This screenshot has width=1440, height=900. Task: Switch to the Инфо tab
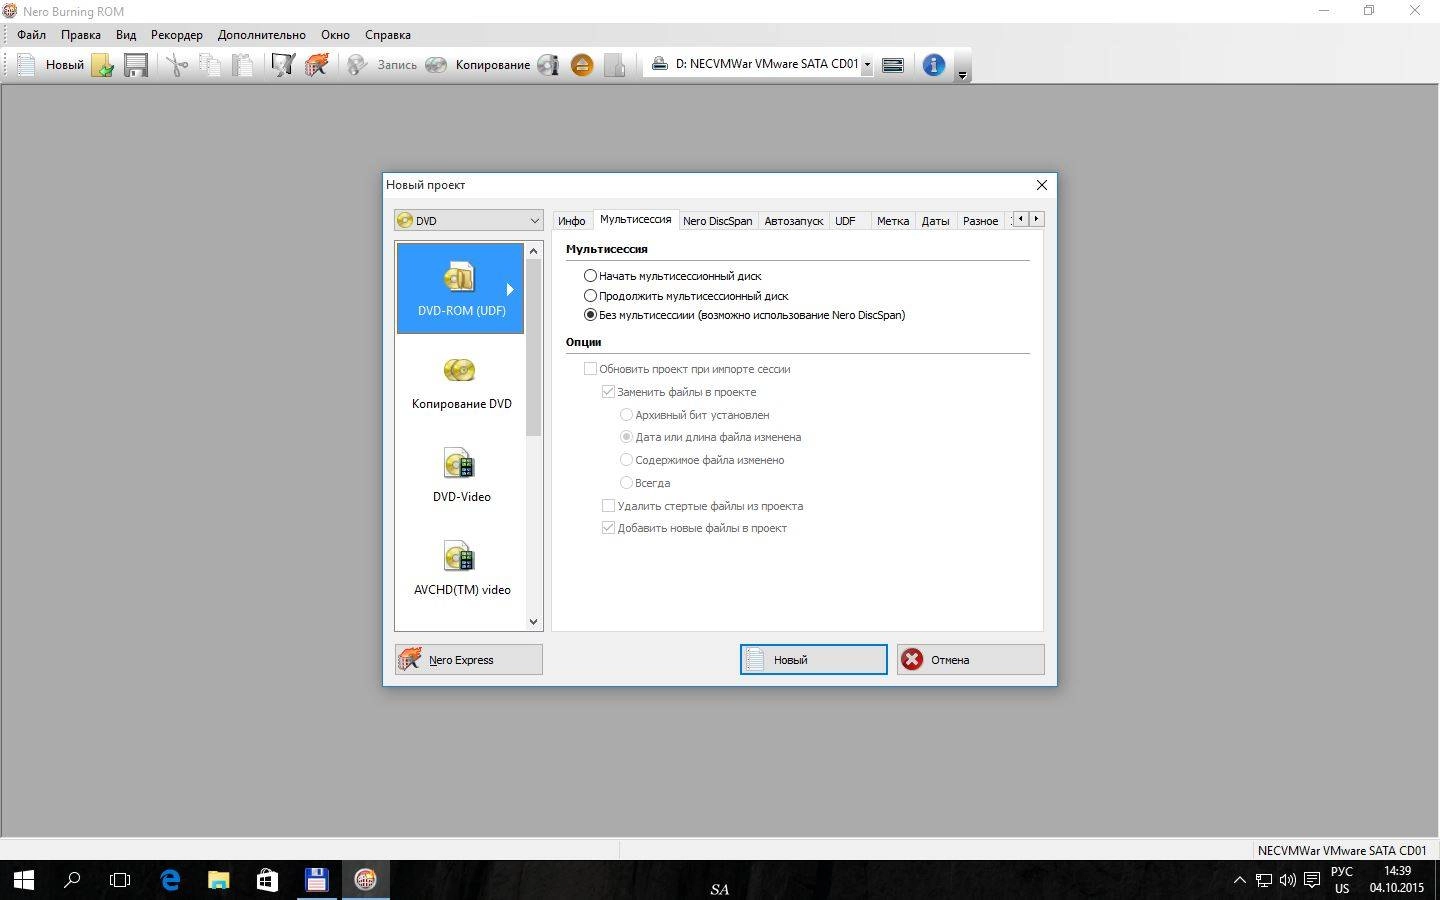click(571, 221)
